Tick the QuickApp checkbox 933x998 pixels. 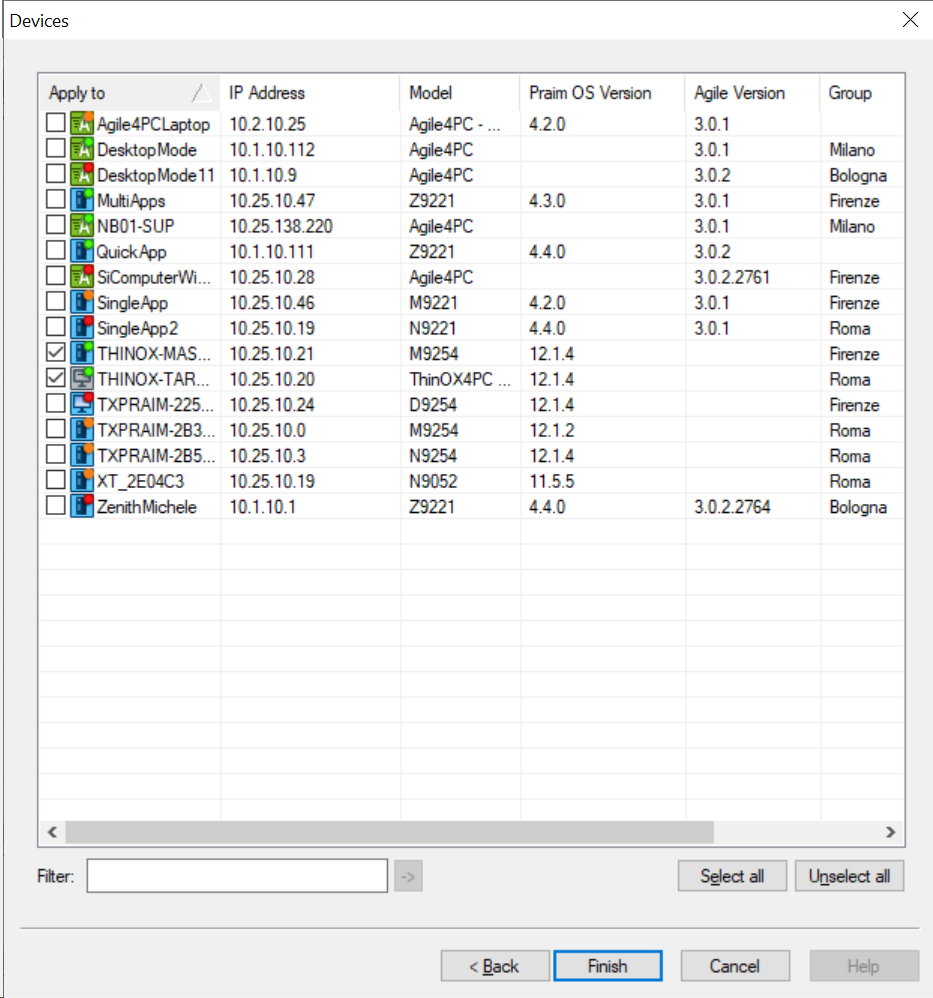(55, 250)
